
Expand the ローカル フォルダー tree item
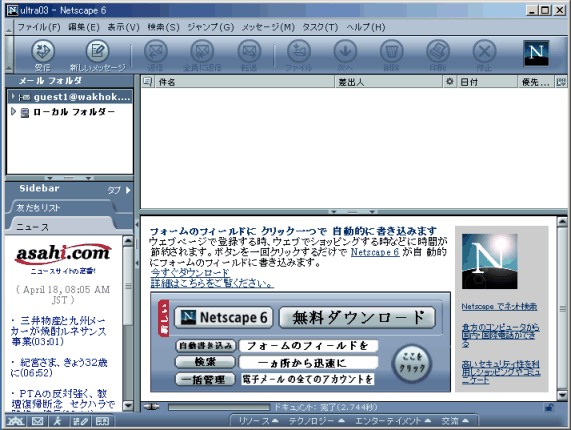point(13,111)
